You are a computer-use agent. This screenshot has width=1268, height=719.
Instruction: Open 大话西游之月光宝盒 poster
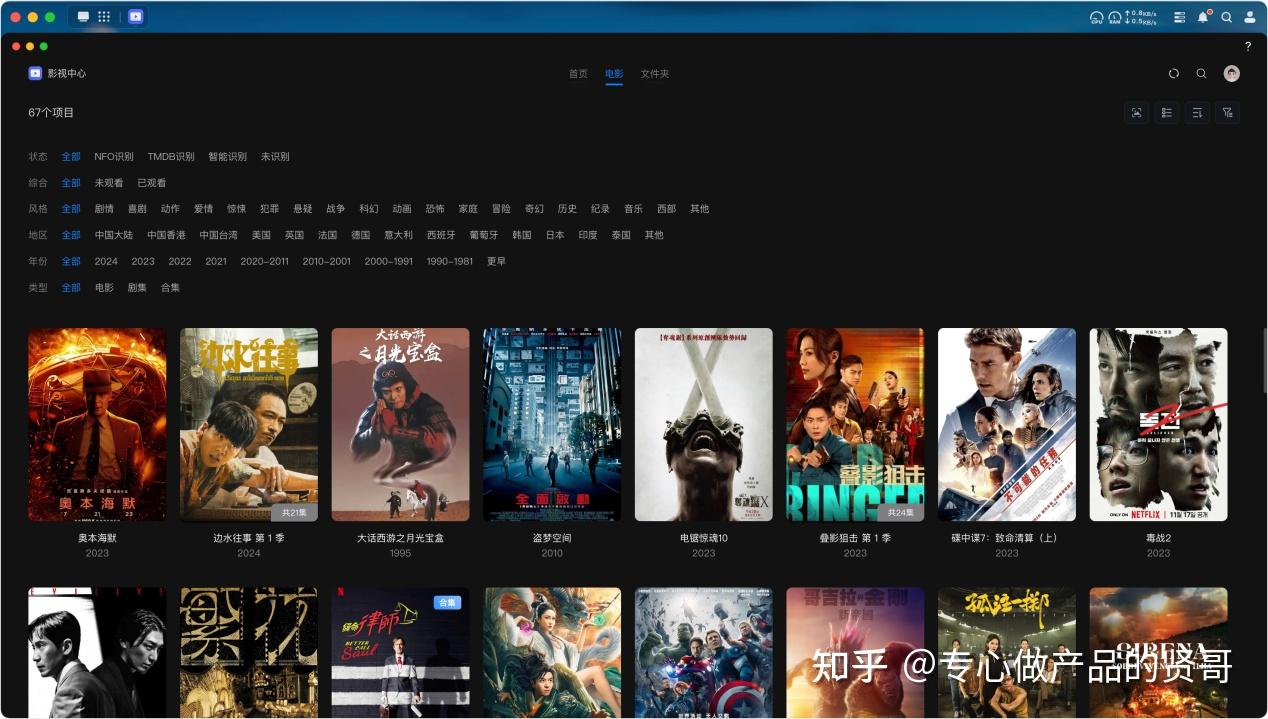point(400,424)
